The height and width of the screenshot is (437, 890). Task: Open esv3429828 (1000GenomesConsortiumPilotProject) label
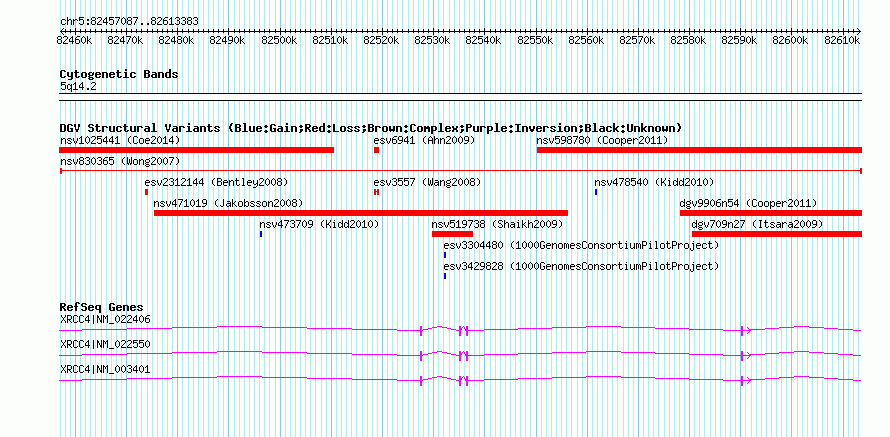[581, 266]
